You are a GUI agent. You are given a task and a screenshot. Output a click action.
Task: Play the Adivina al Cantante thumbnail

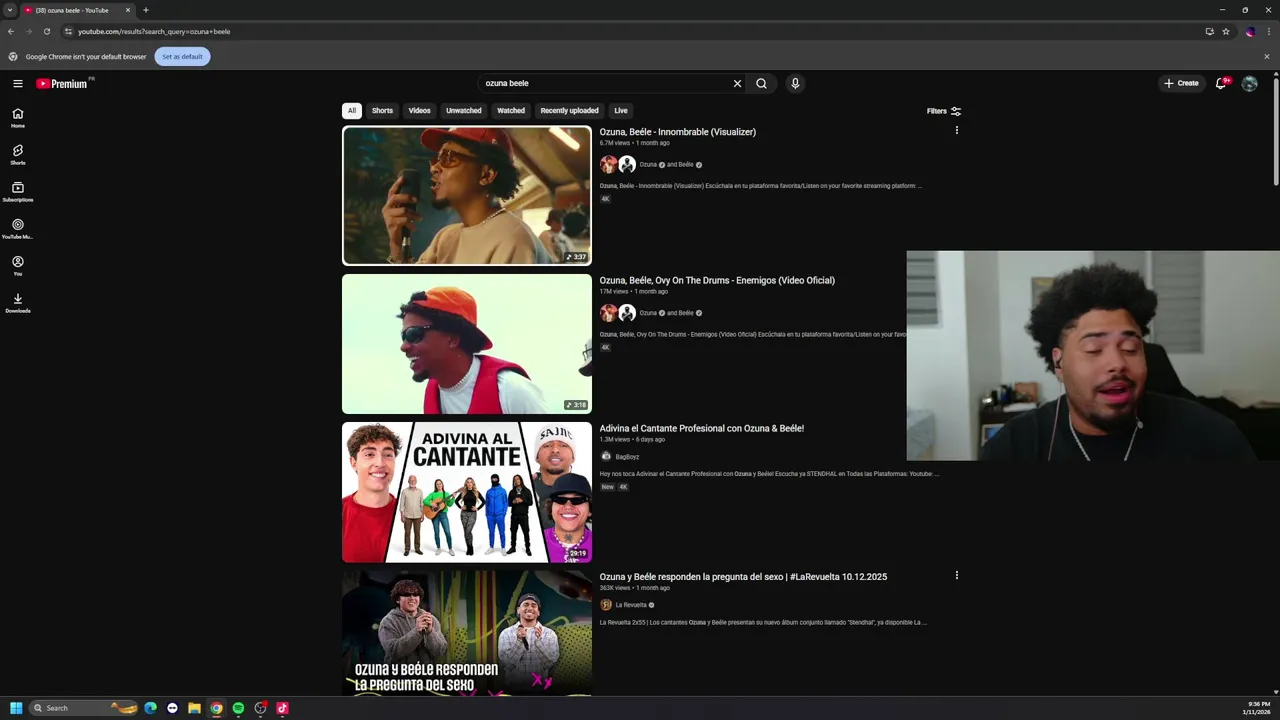[x=467, y=492]
